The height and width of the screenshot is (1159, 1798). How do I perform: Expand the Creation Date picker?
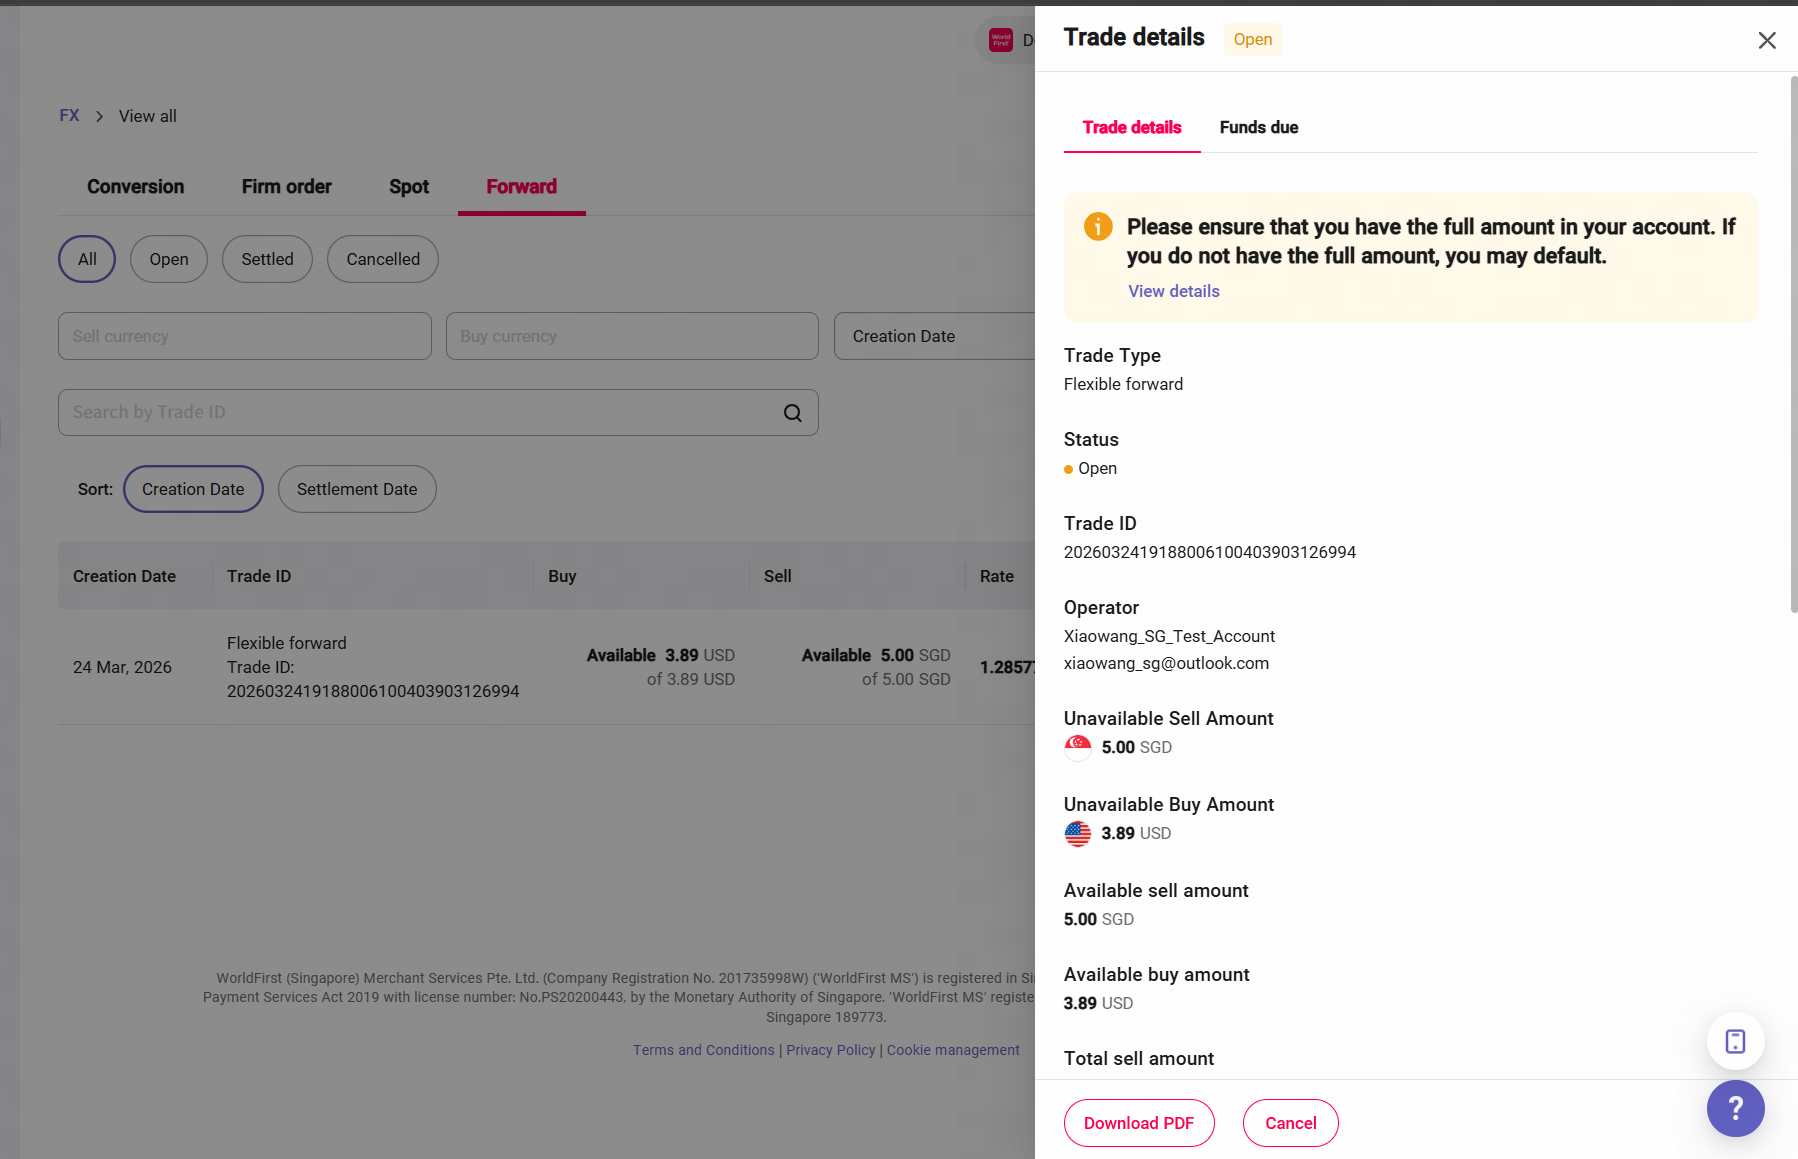[935, 336]
